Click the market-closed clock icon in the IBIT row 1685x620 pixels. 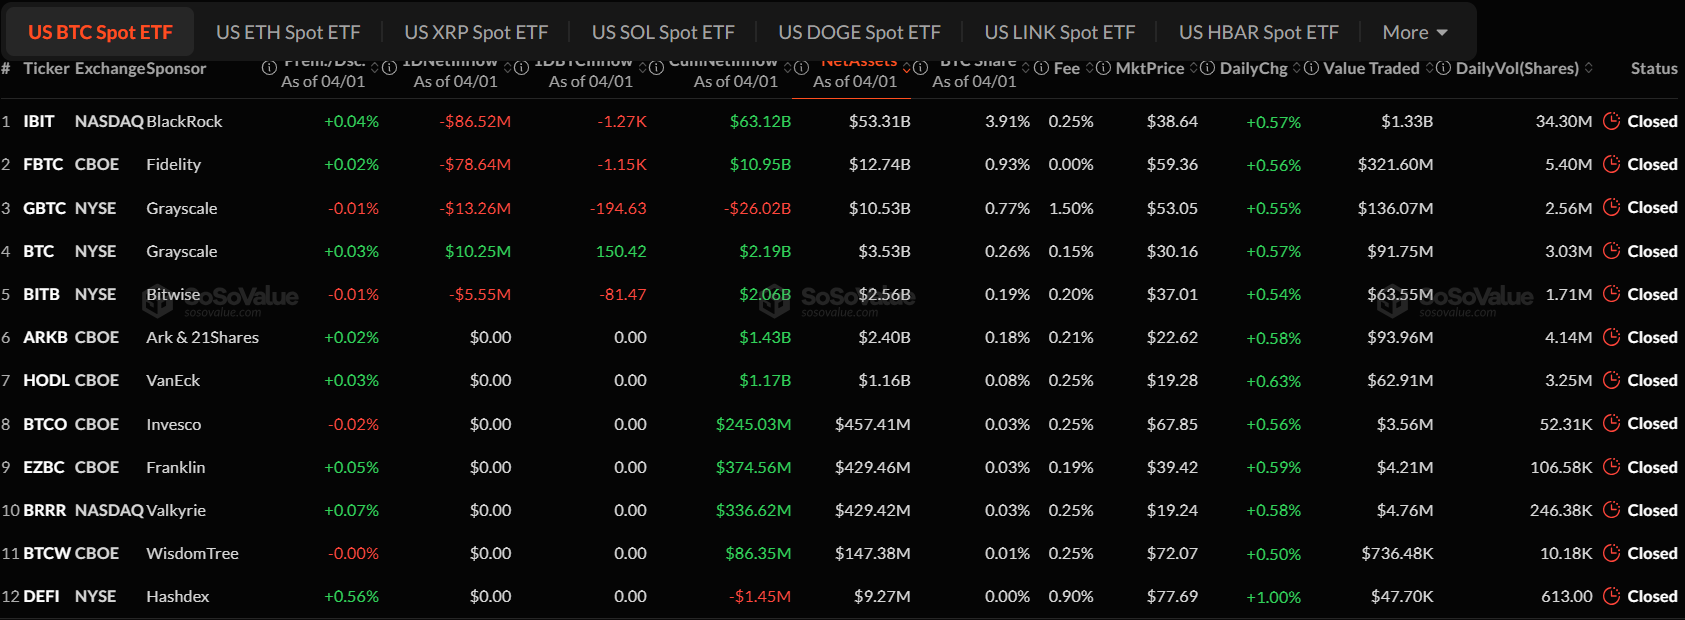(x=1611, y=121)
